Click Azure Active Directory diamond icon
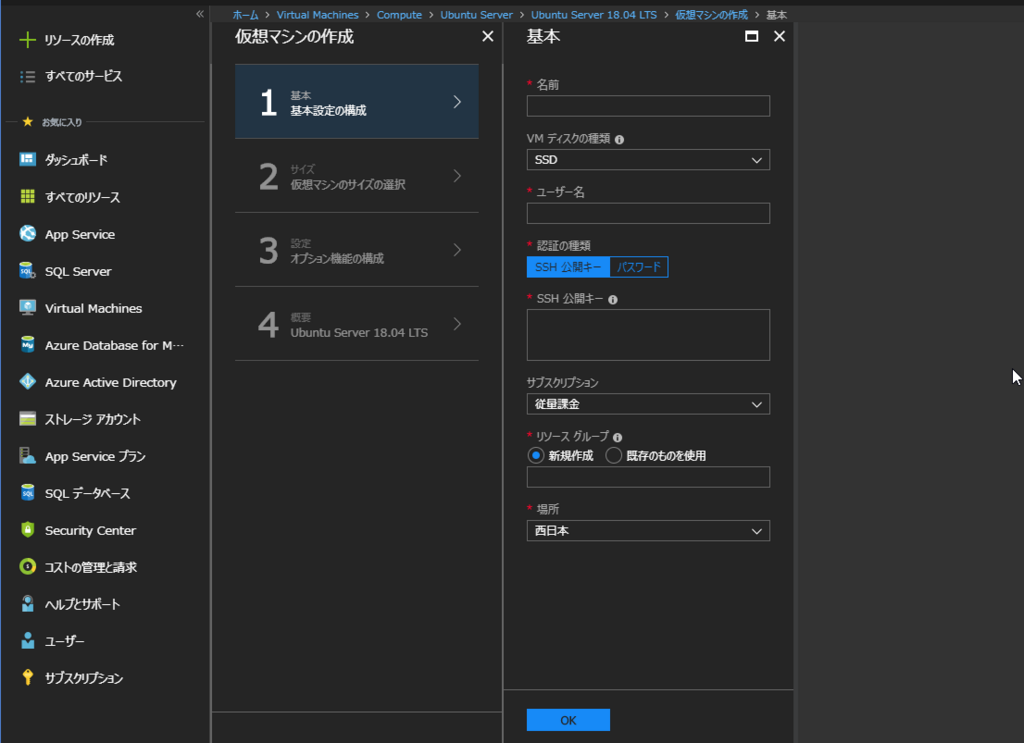The height and width of the screenshot is (743, 1024). (x=27, y=382)
